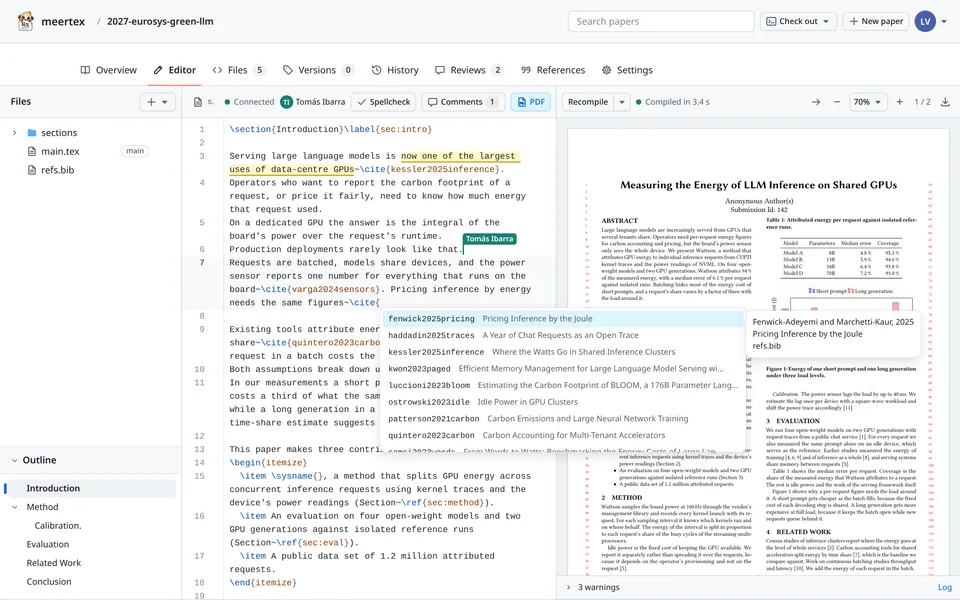Choose quintero2023carbon citation suggestion
Screen dimensions: 960x600
[x=563, y=435]
